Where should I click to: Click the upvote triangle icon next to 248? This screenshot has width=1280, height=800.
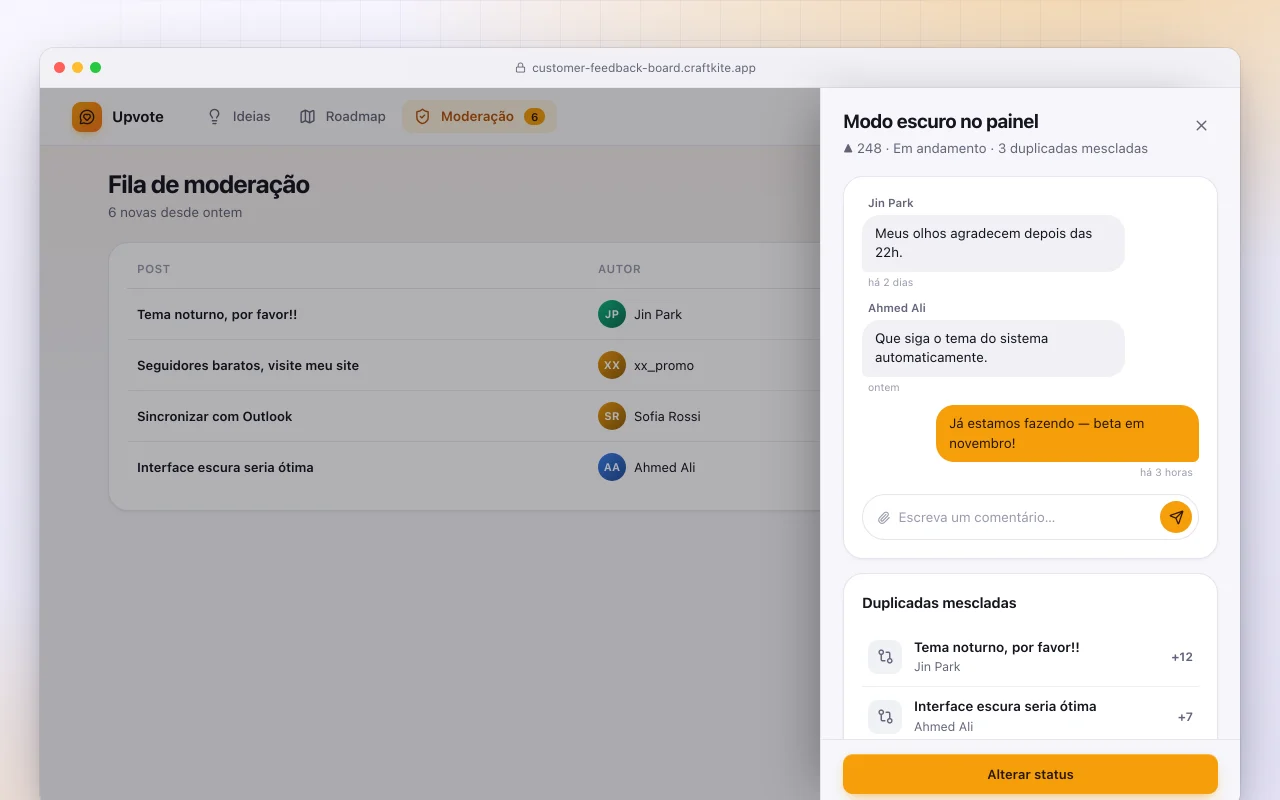tap(848, 148)
